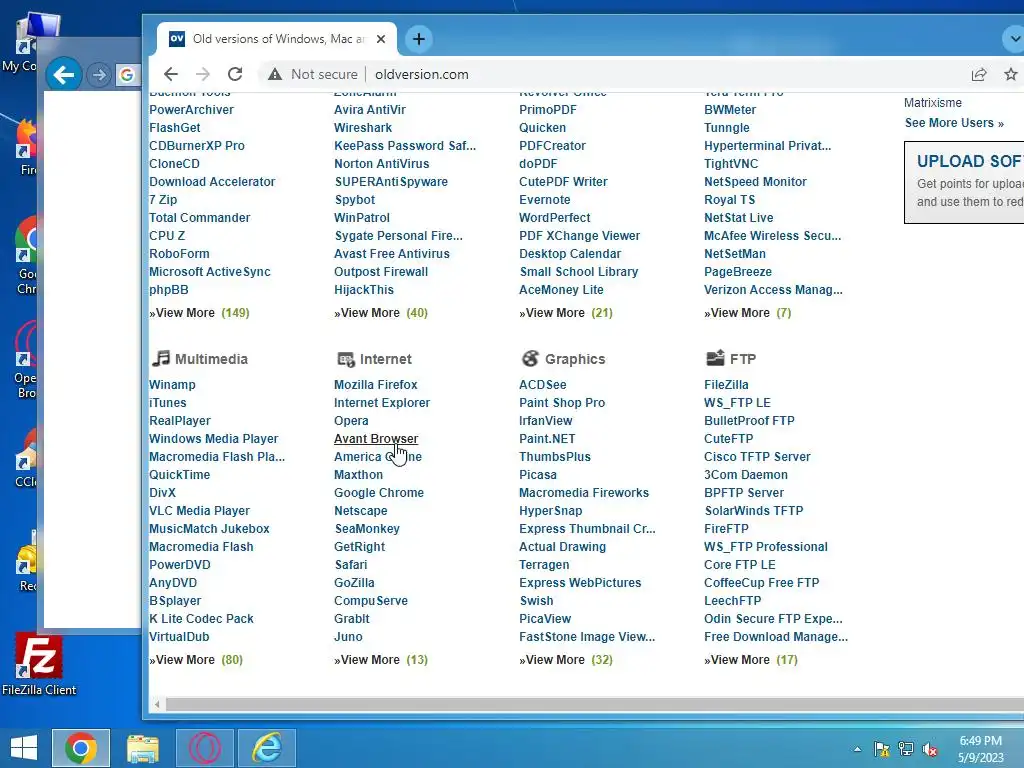Open FileZilla Client desktop shortcut
The image size is (1024, 768).
tap(39, 665)
